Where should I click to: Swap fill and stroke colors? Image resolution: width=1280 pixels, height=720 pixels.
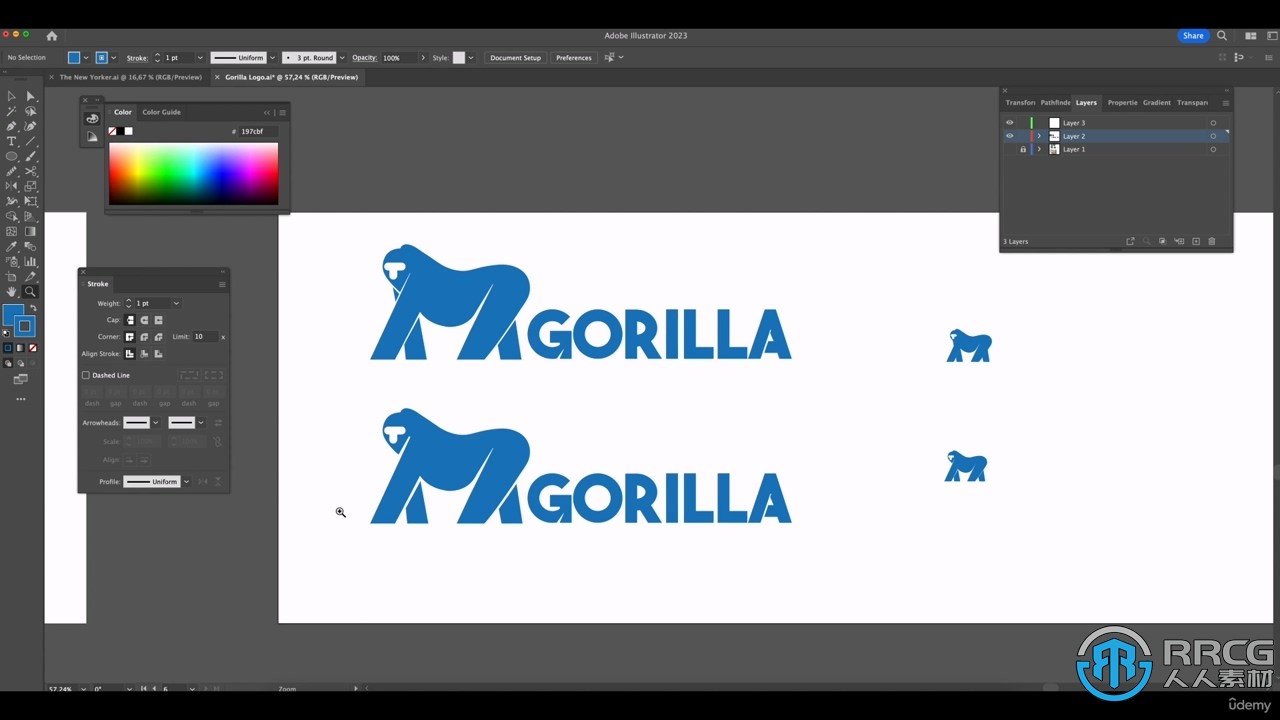tap(32, 309)
